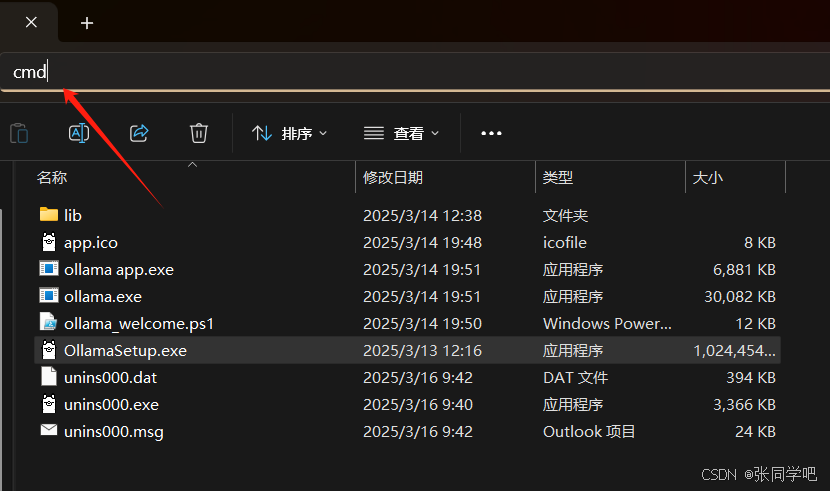
Task: Click the 30,082 KB size cell
Action: tap(740, 296)
